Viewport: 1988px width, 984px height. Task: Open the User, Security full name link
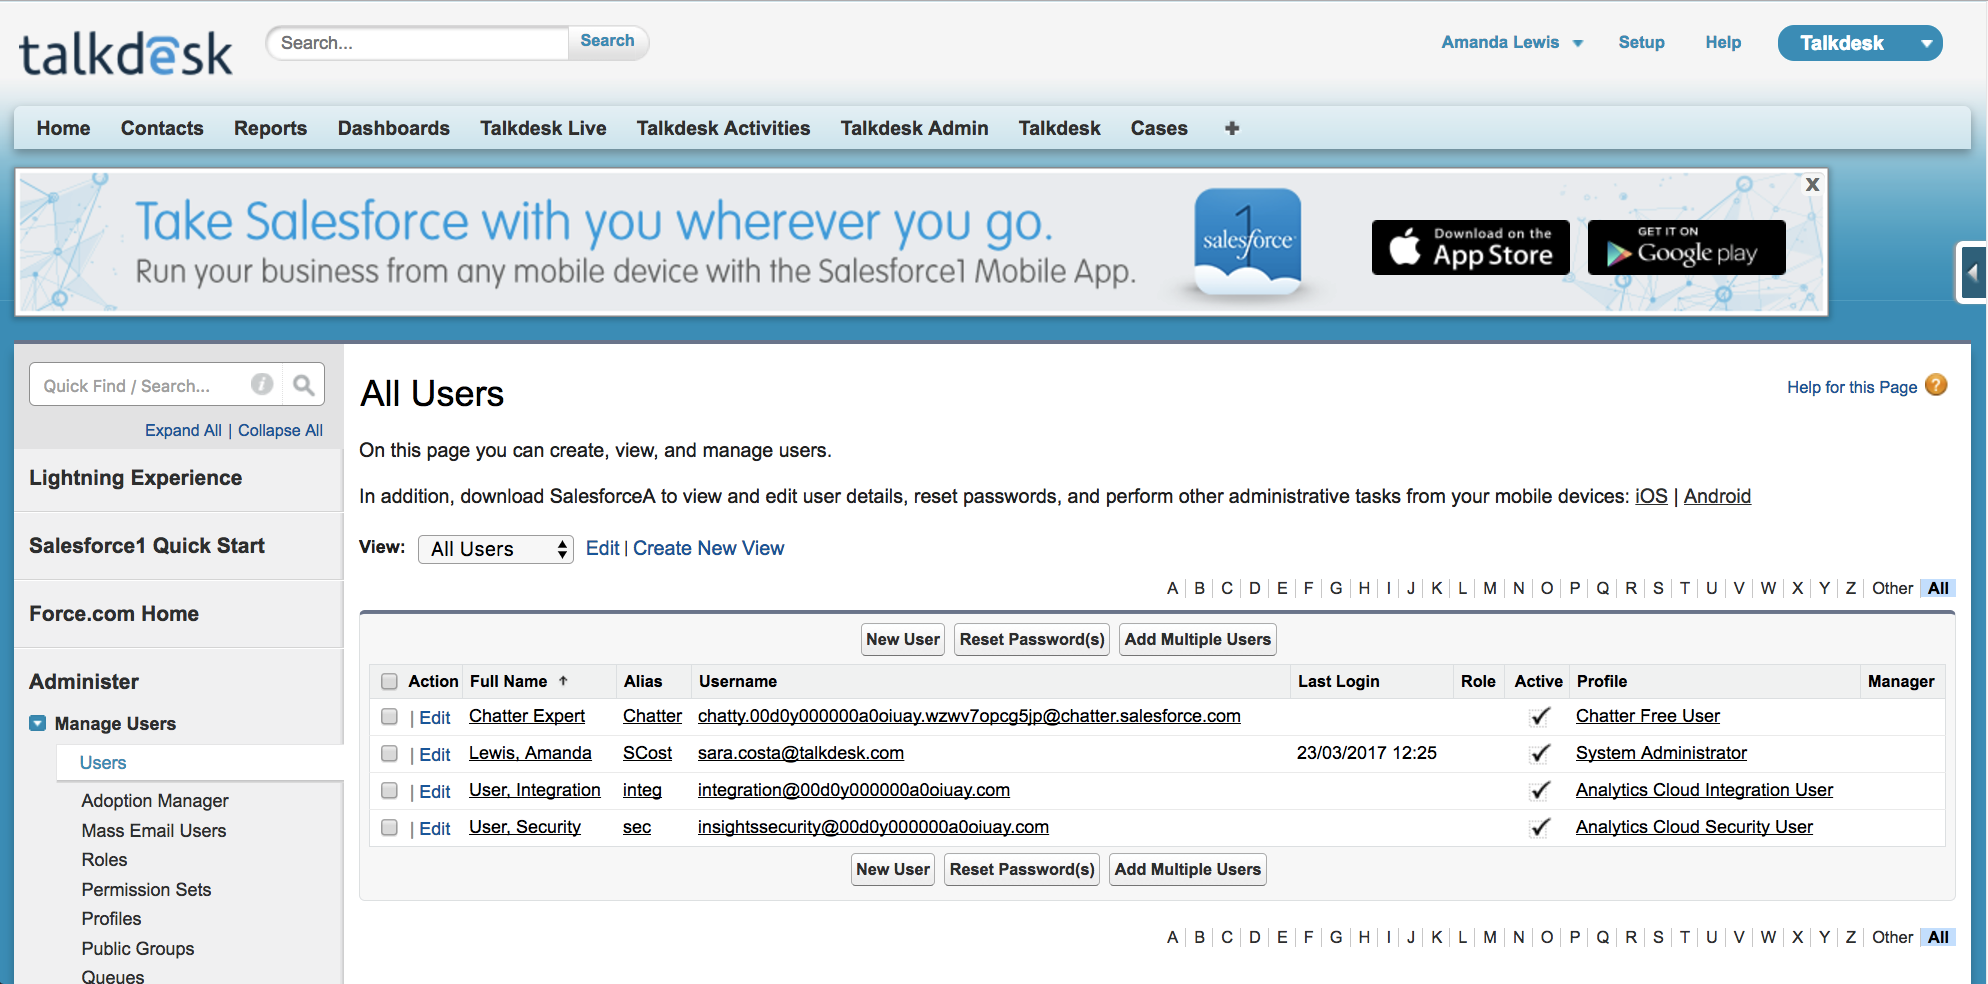click(x=525, y=827)
